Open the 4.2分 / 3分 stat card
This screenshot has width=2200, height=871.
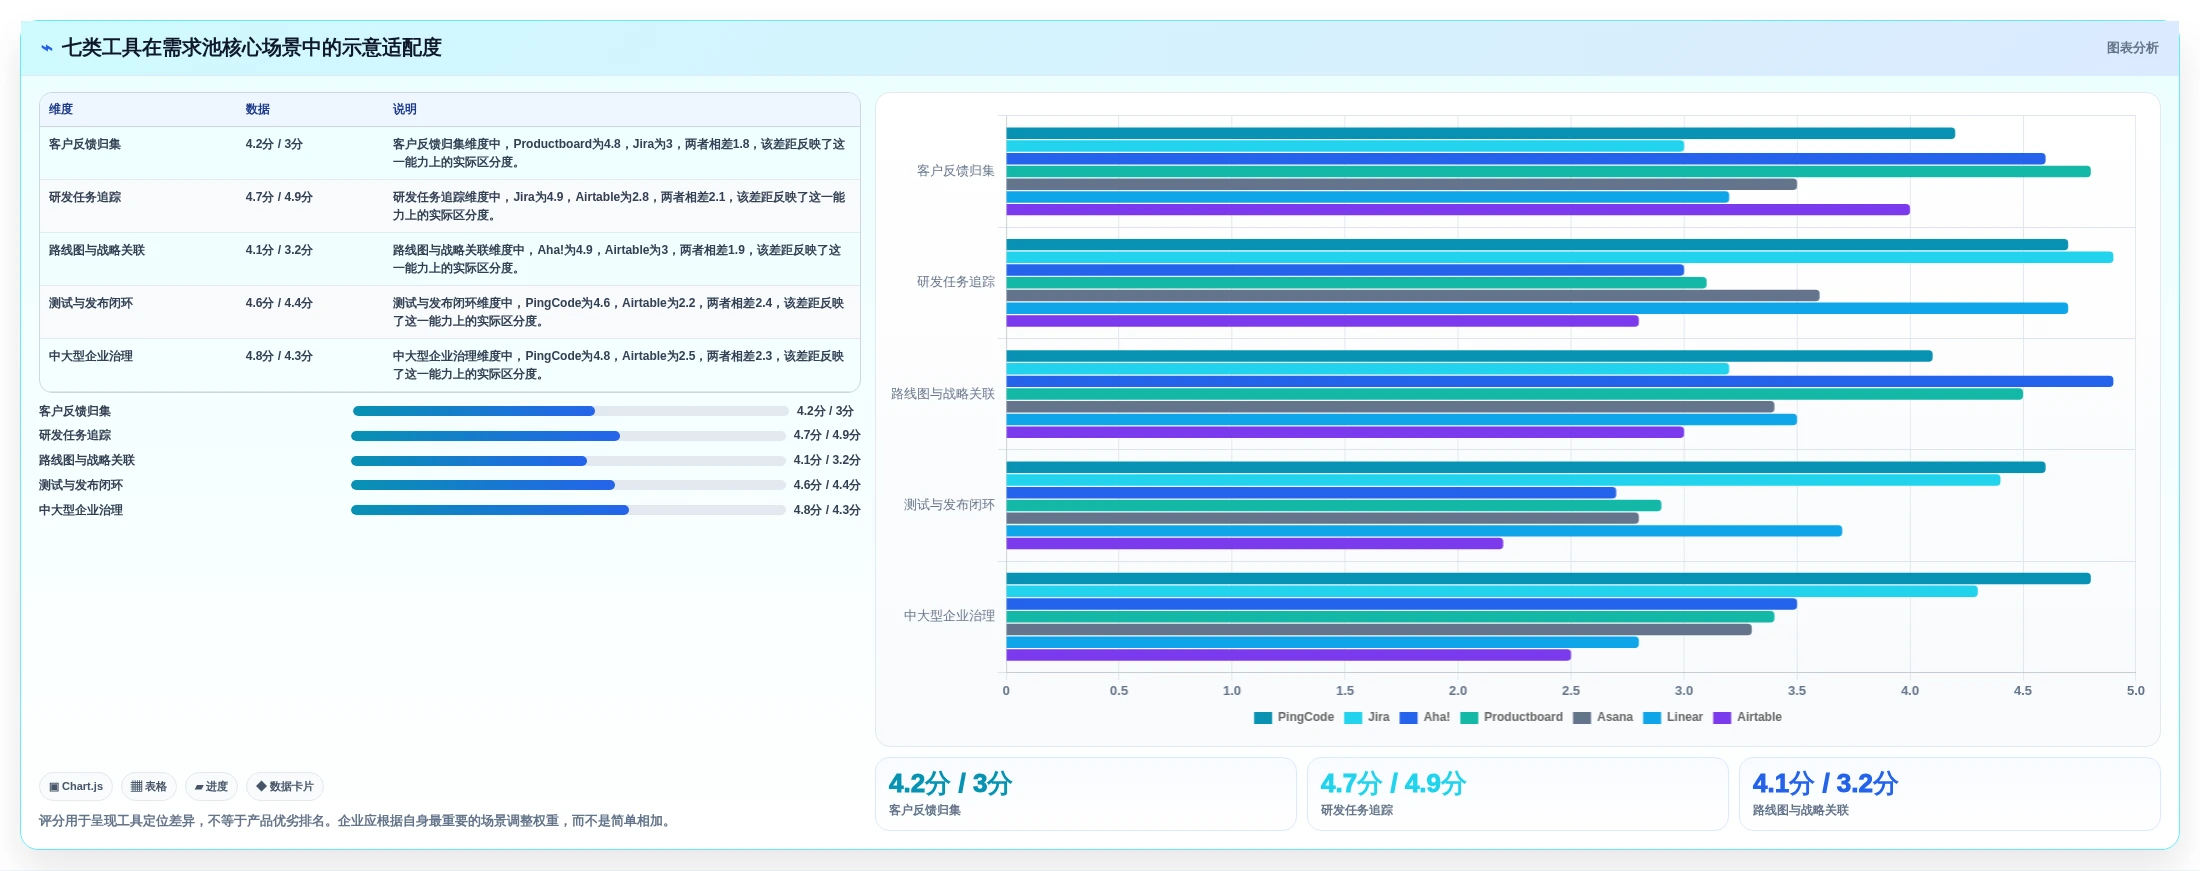1086,794
